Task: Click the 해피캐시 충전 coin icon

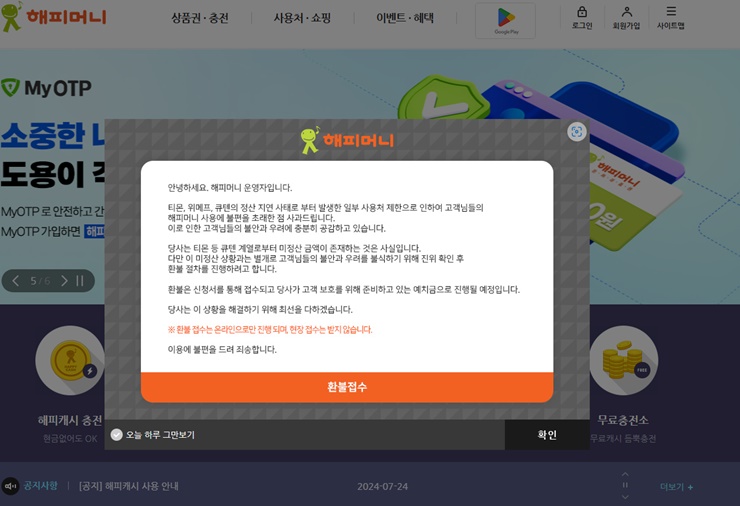Action: click(x=70, y=361)
